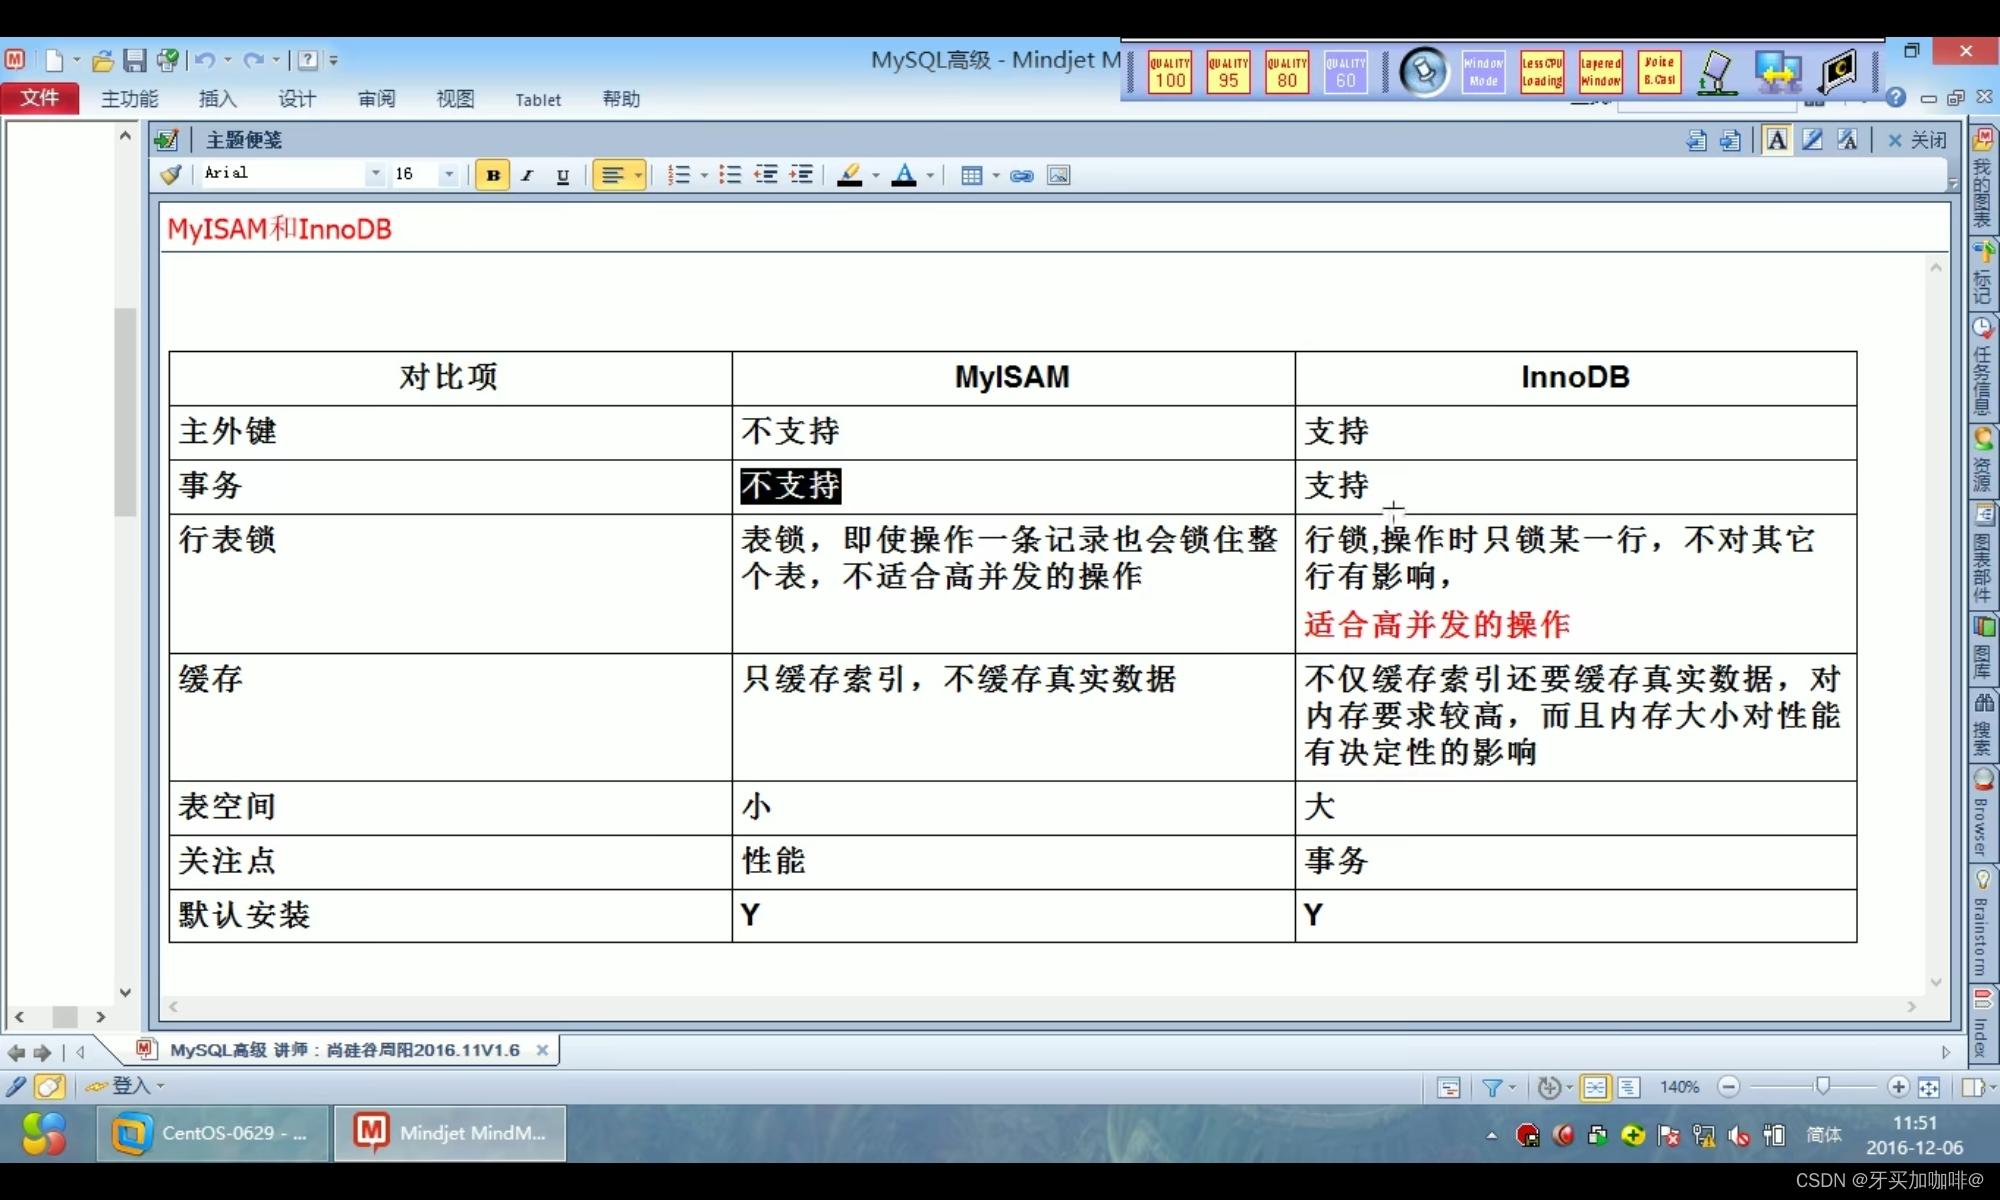Click the format painter brush icon
This screenshot has height=1200, width=2000.
pyautogui.click(x=171, y=175)
